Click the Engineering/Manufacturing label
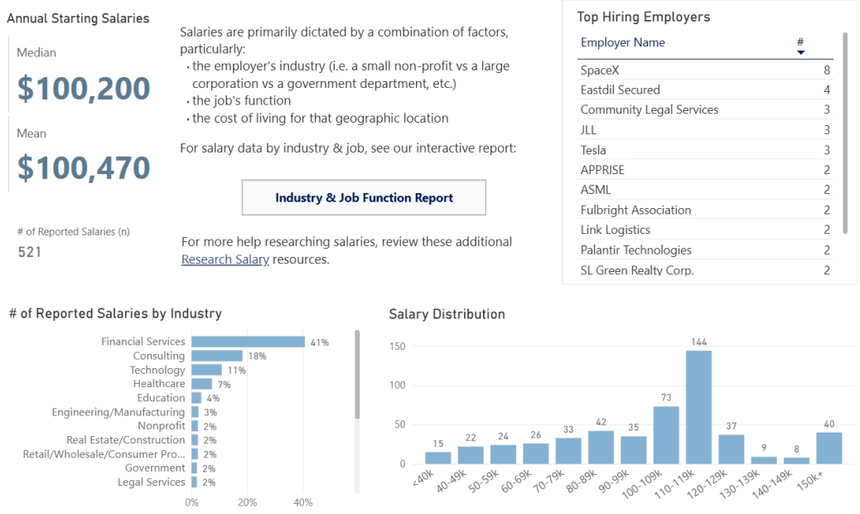The image size is (860, 514). point(118,412)
